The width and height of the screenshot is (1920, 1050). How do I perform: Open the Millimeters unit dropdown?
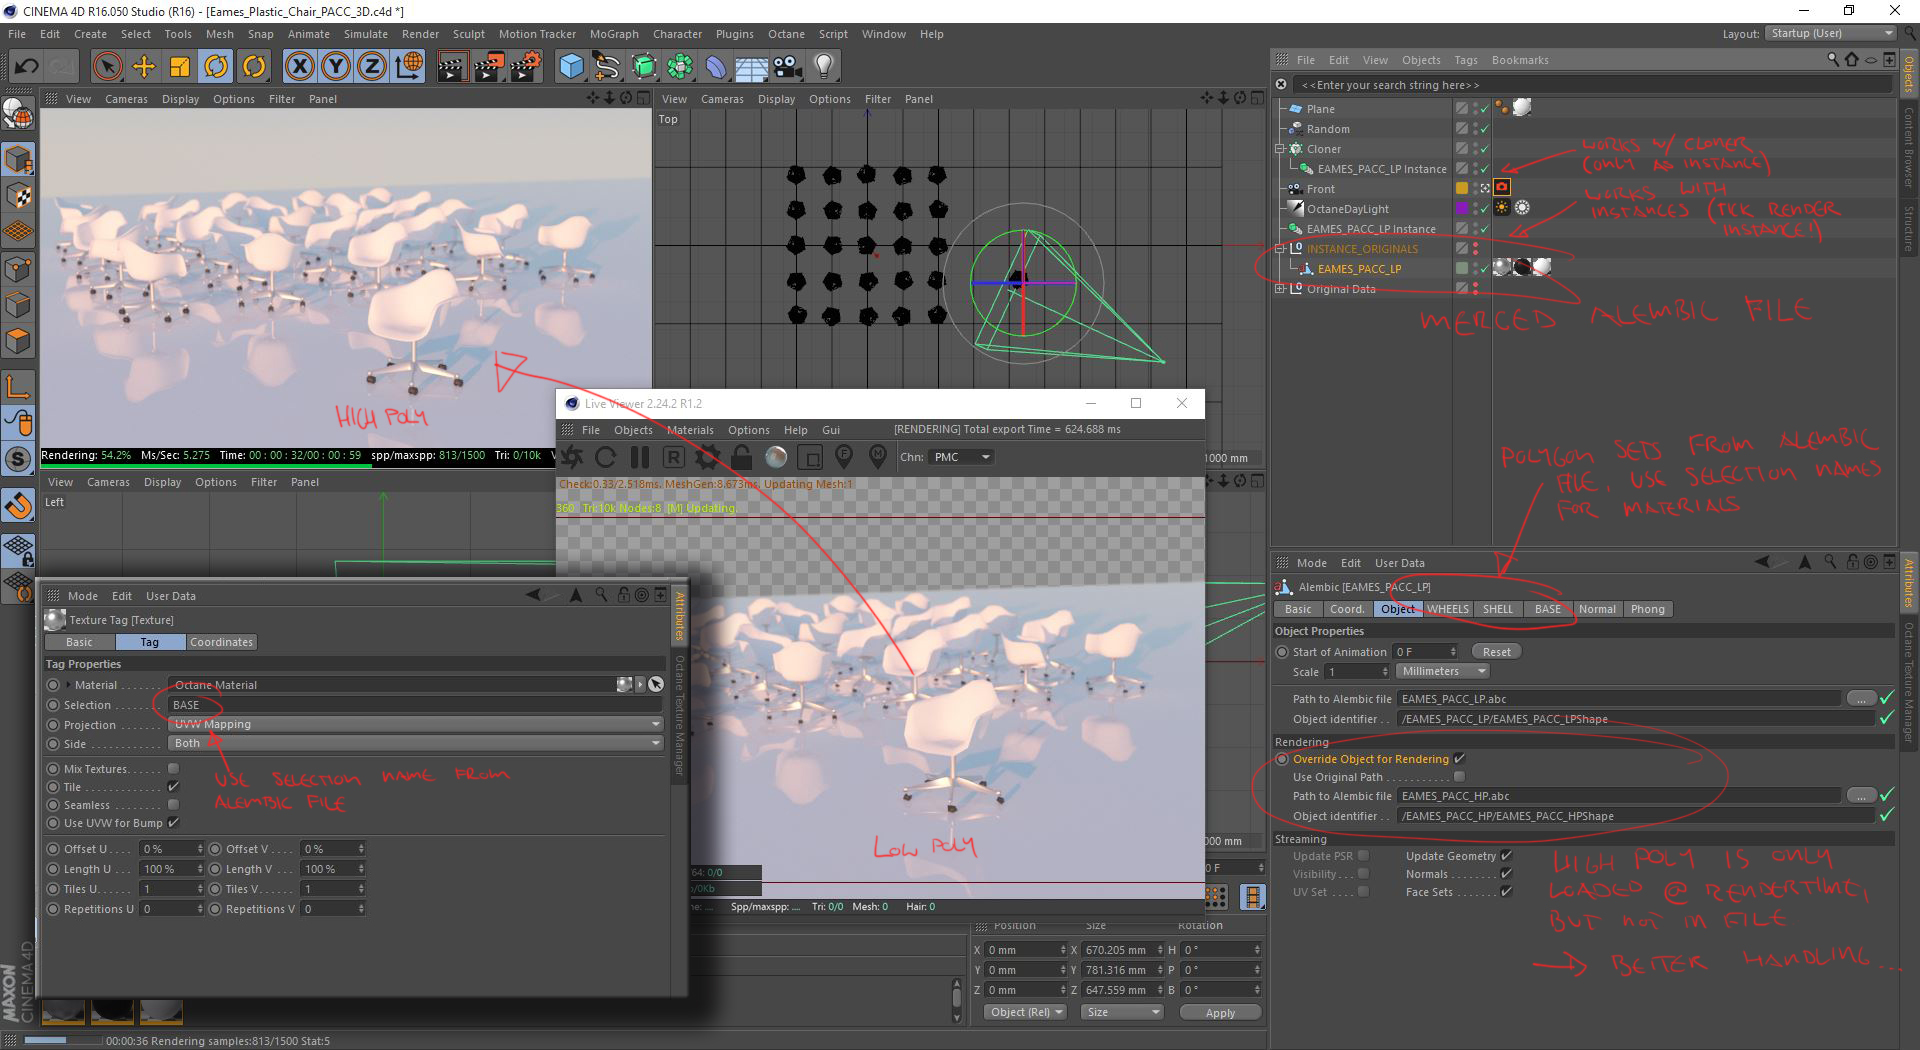coord(1441,671)
